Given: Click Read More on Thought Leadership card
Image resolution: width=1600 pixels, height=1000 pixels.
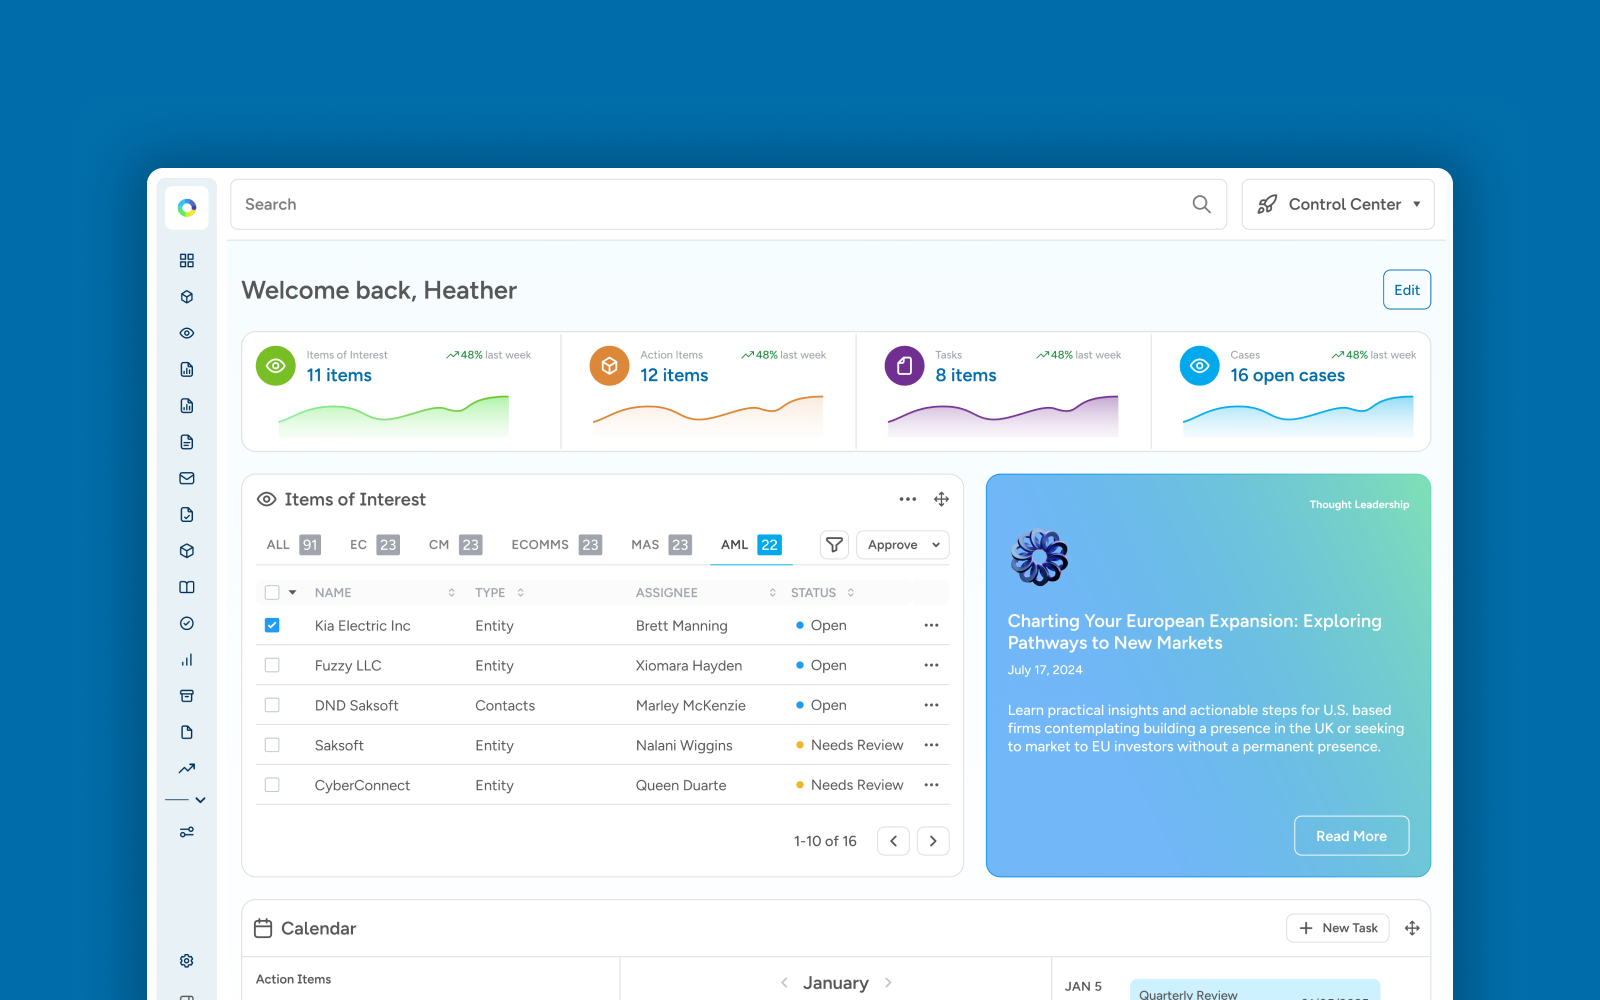Looking at the screenshot, I should coord(1351,836).
